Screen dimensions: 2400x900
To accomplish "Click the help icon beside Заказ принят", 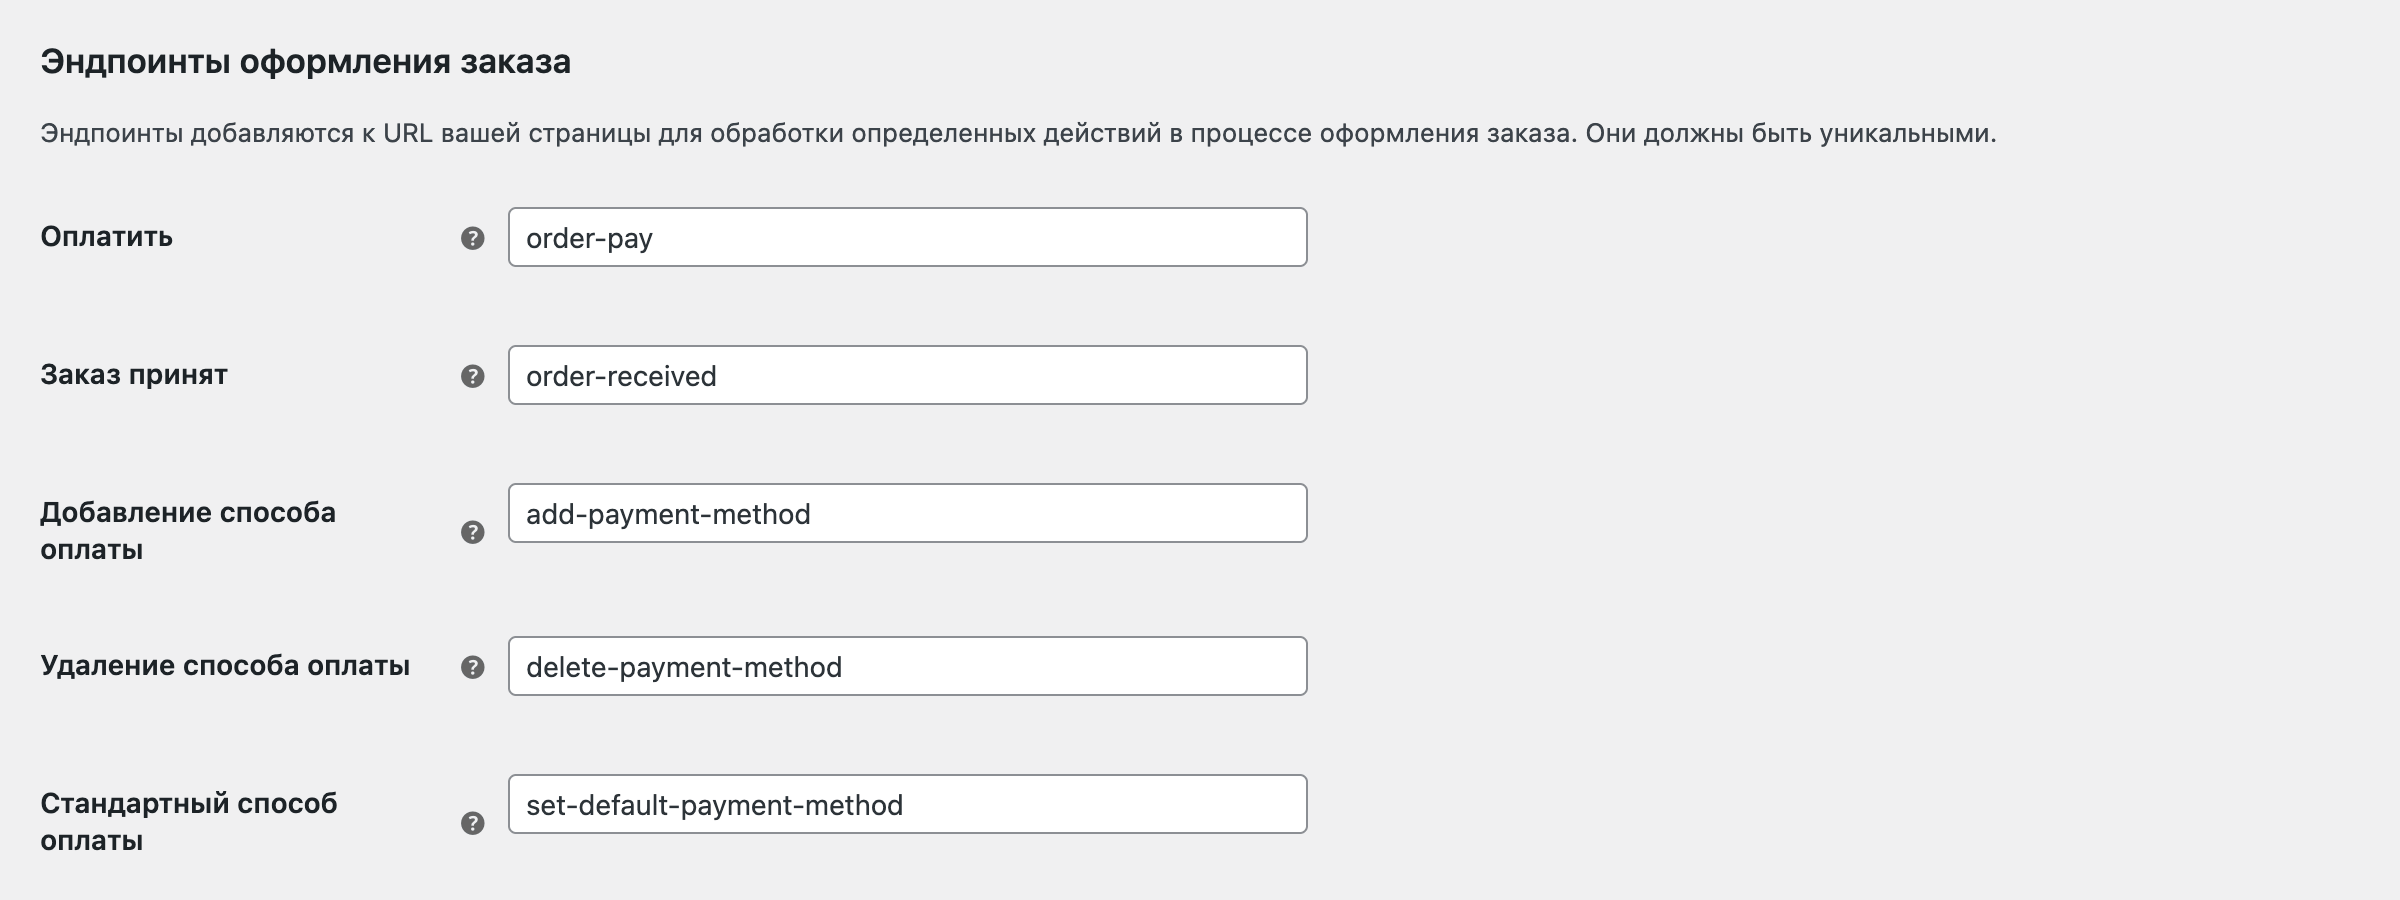I will (472, 376).
